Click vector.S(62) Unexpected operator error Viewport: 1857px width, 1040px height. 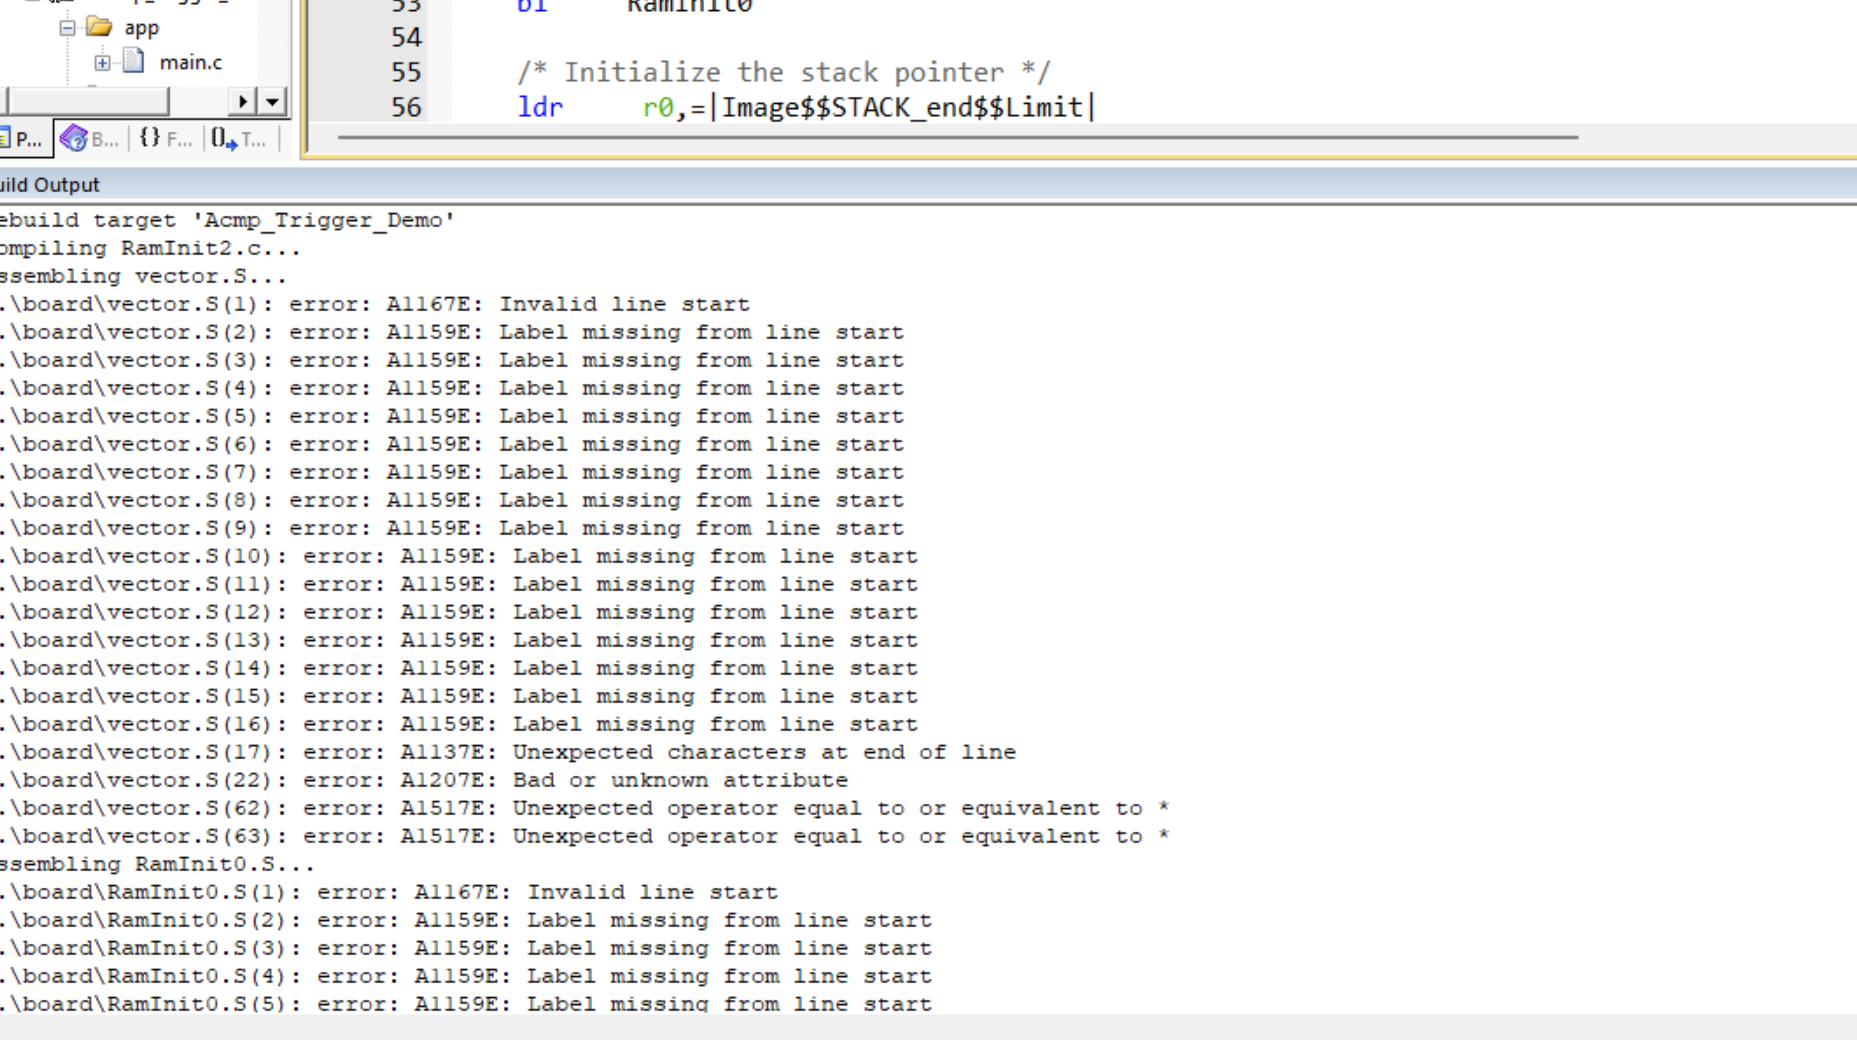tap(585, 808)
